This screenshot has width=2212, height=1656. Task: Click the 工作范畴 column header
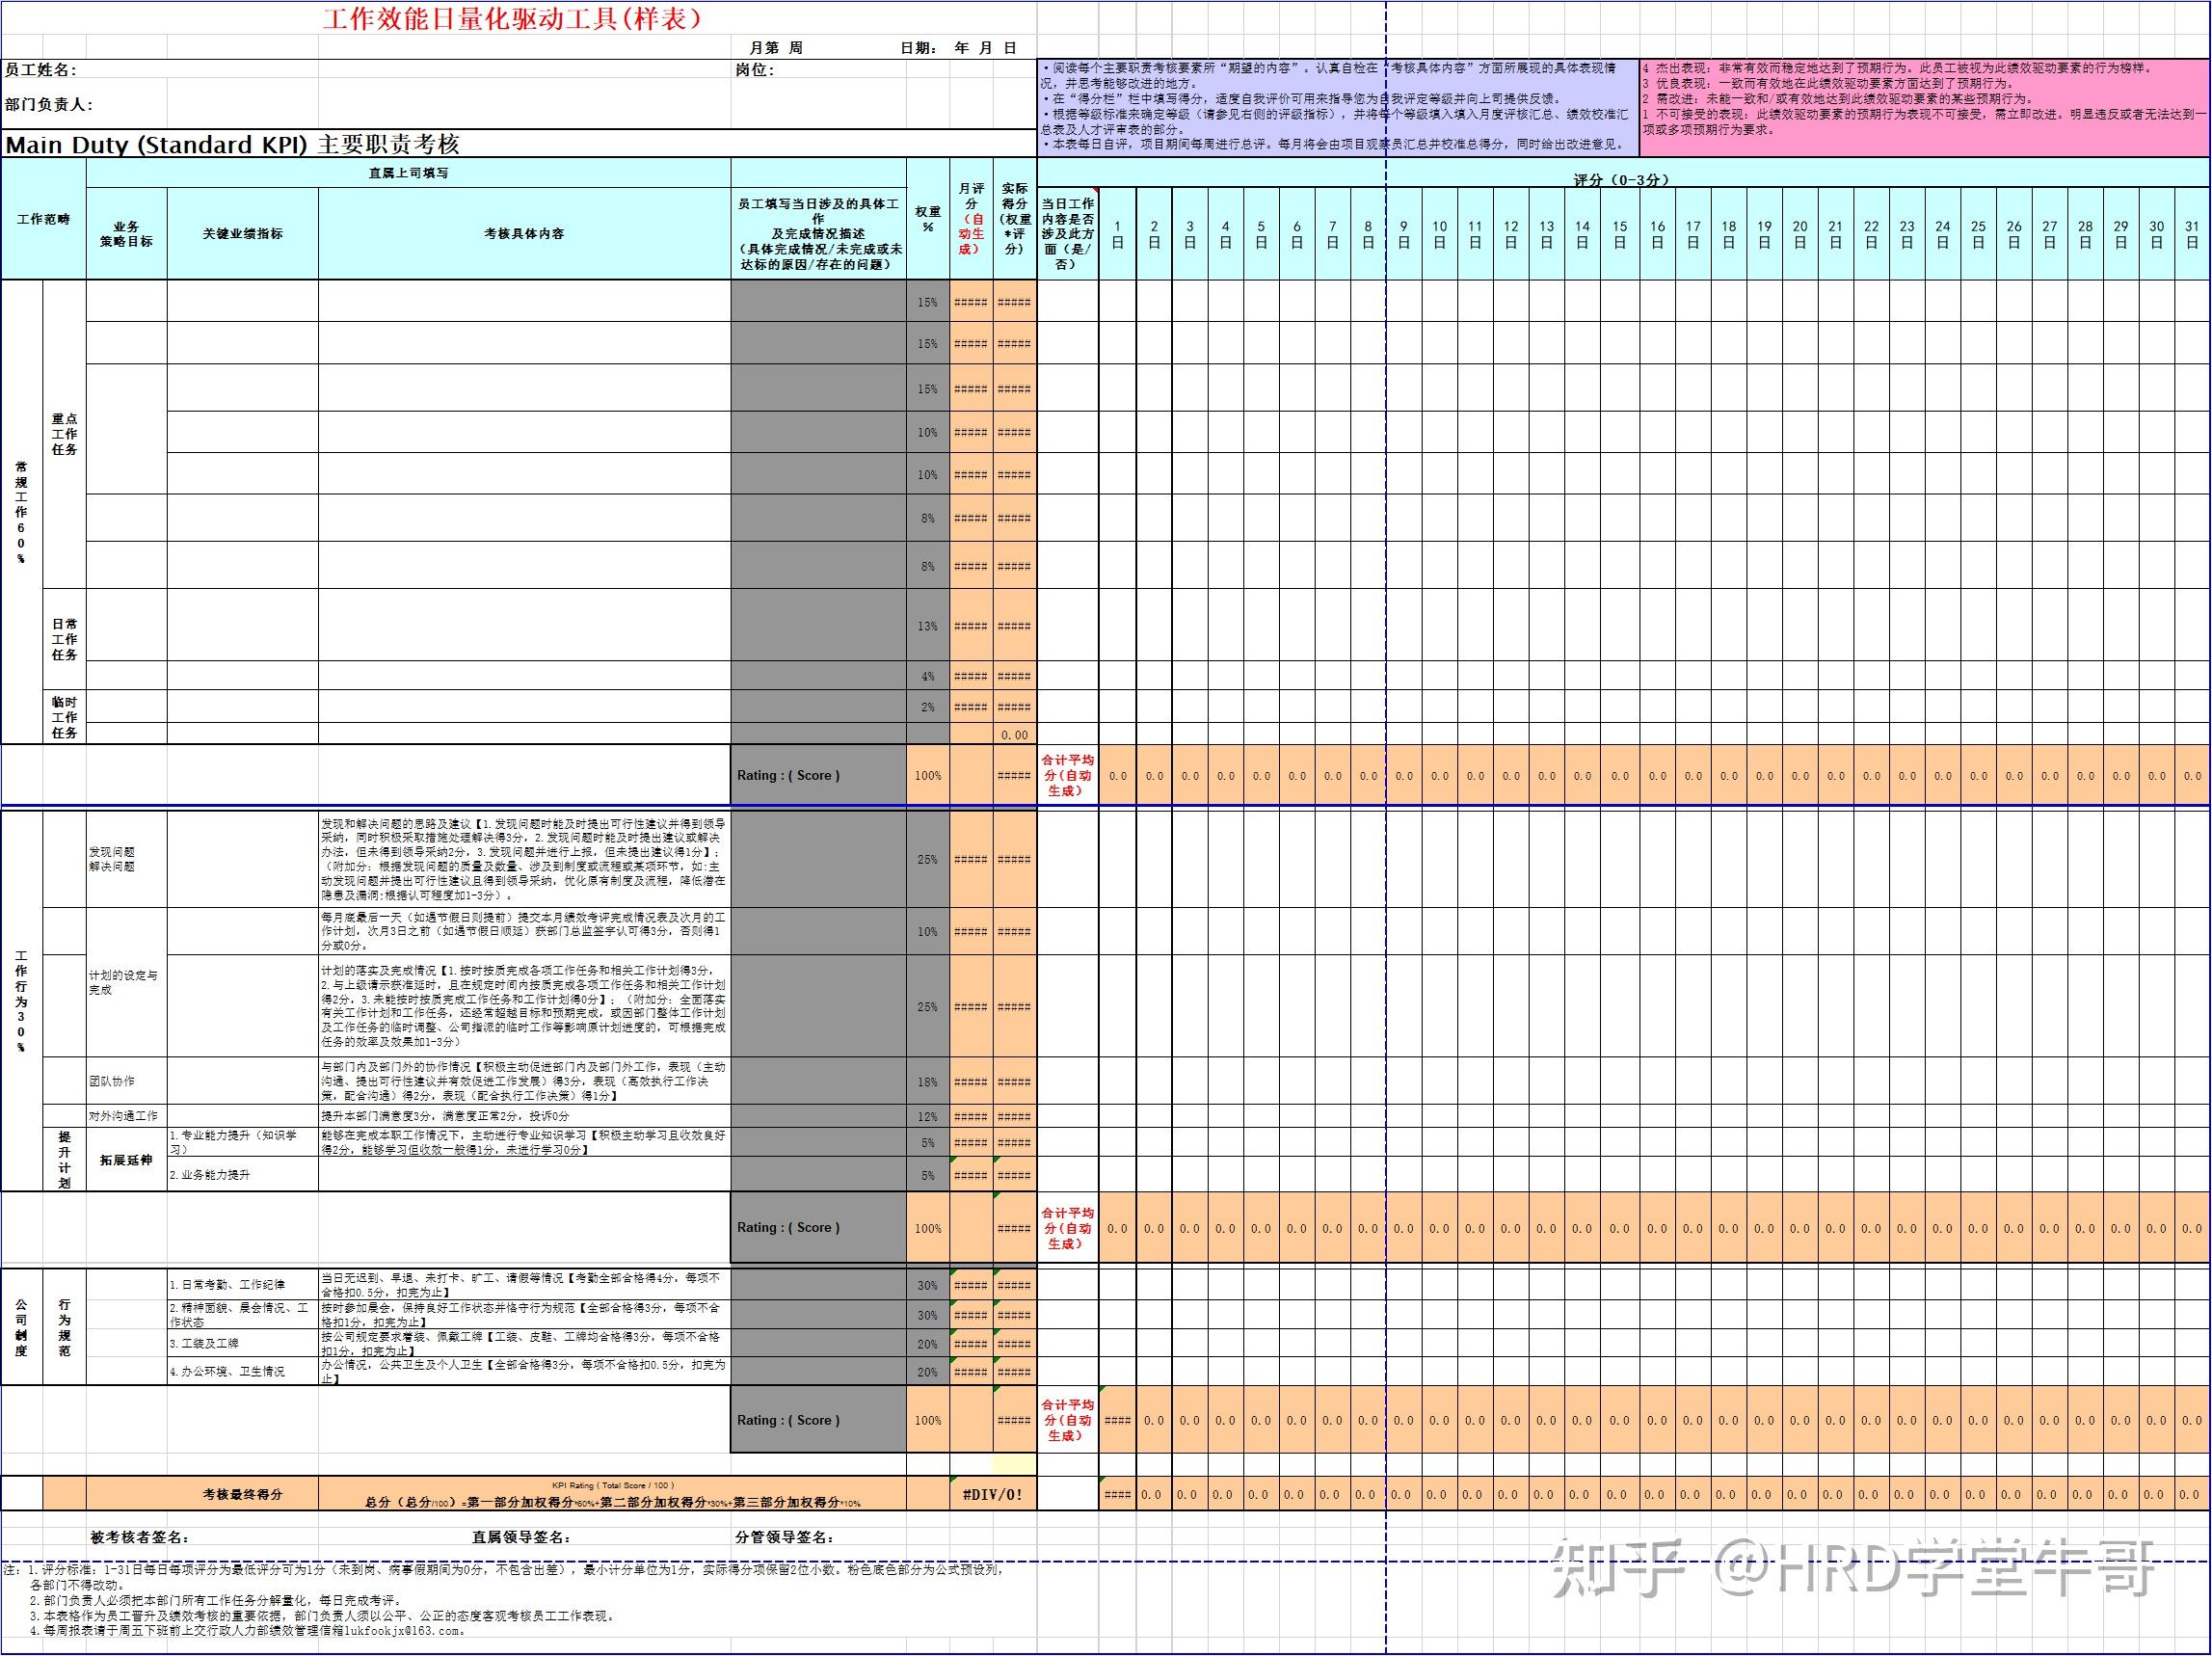43,219
